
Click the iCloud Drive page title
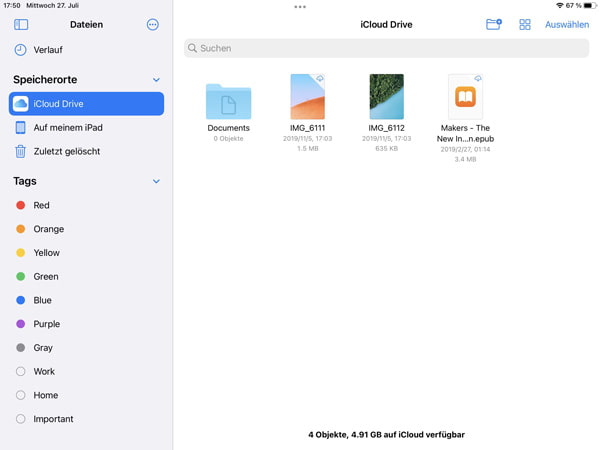pos(386,24)
